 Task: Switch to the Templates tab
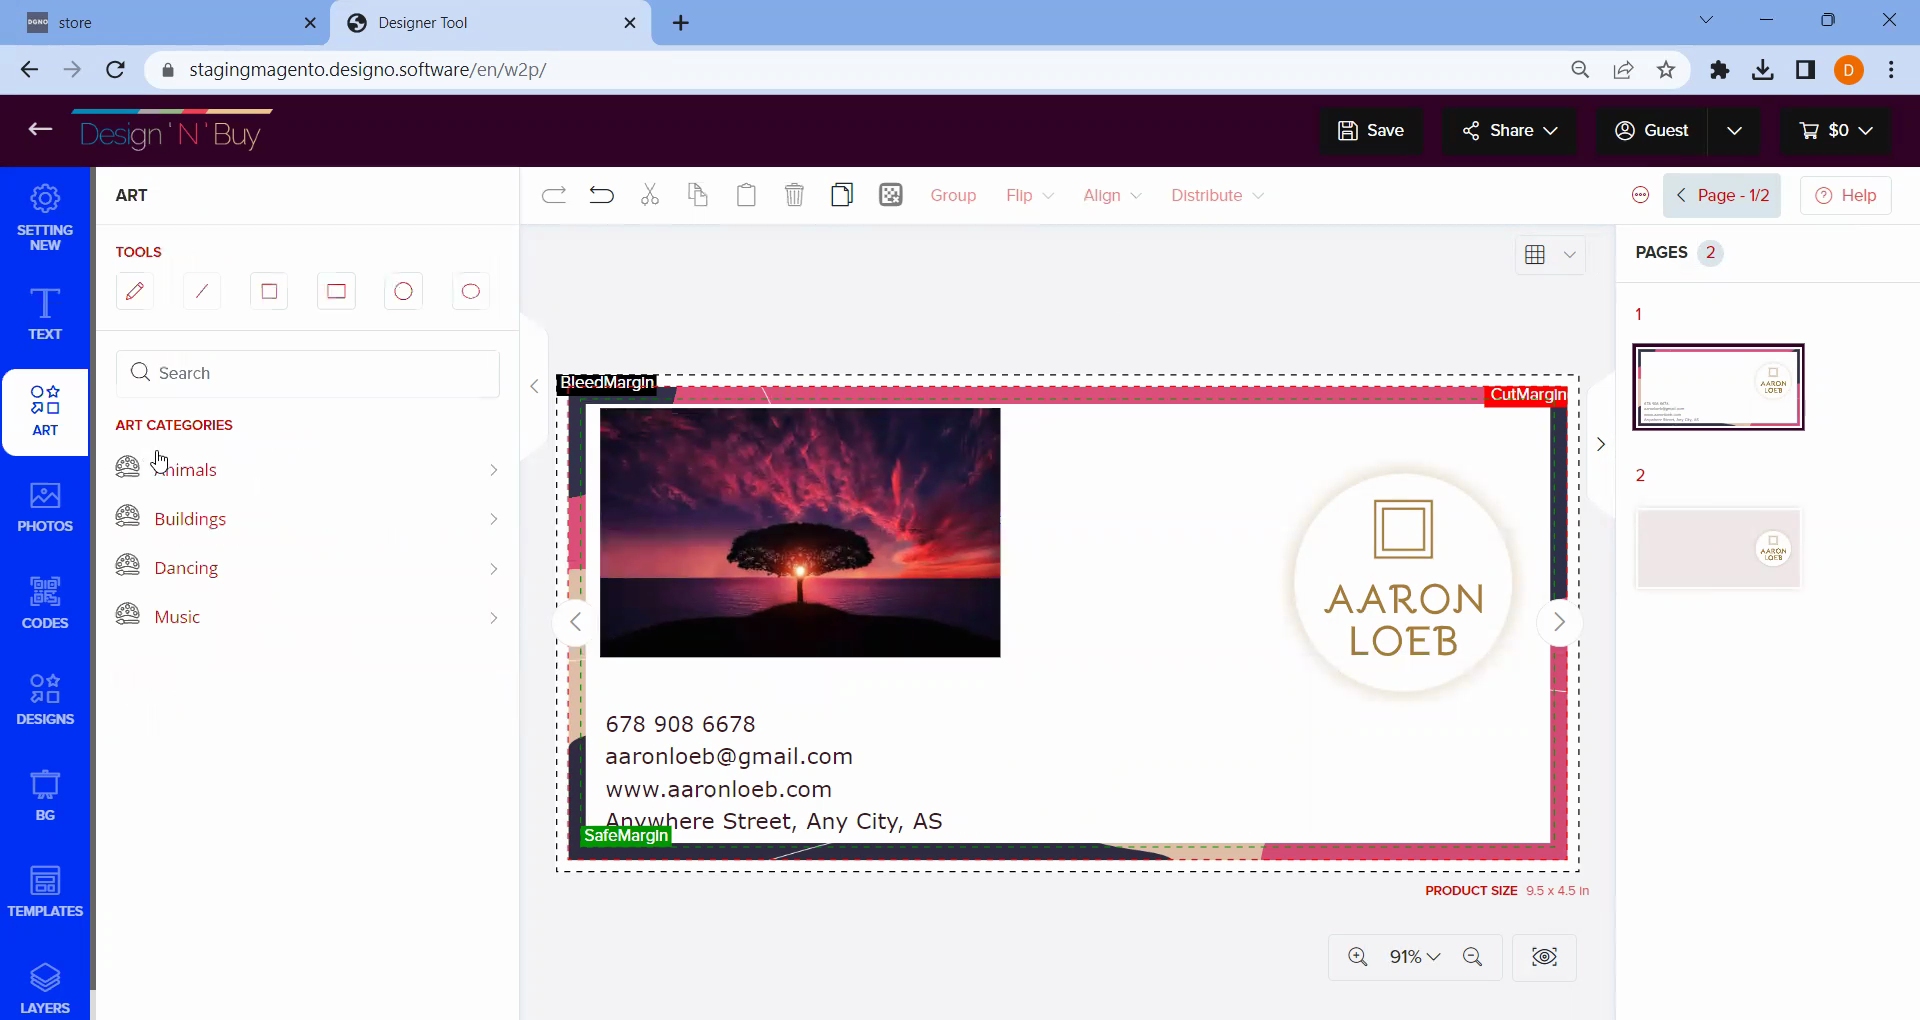pos(45,892)
